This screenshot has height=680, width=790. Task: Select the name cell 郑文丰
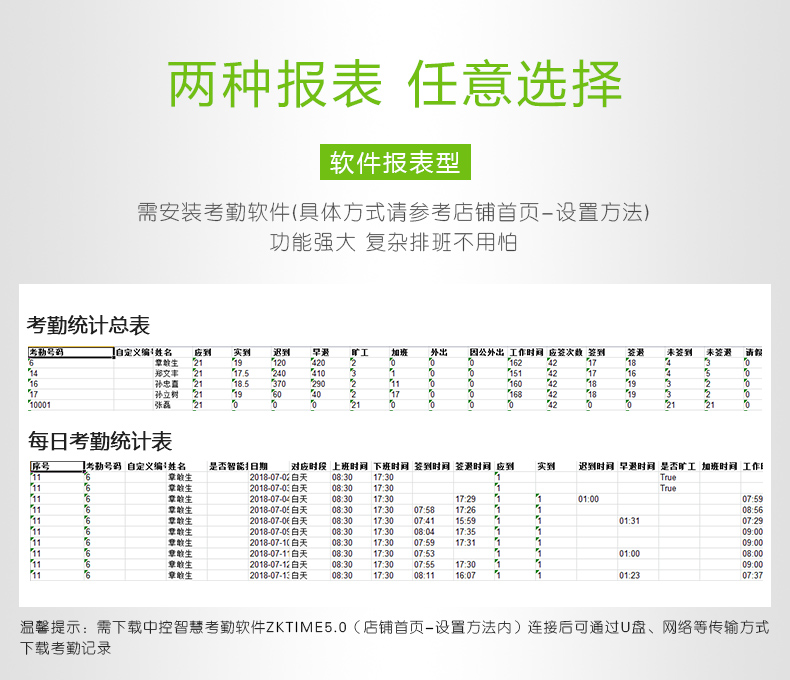166,373
